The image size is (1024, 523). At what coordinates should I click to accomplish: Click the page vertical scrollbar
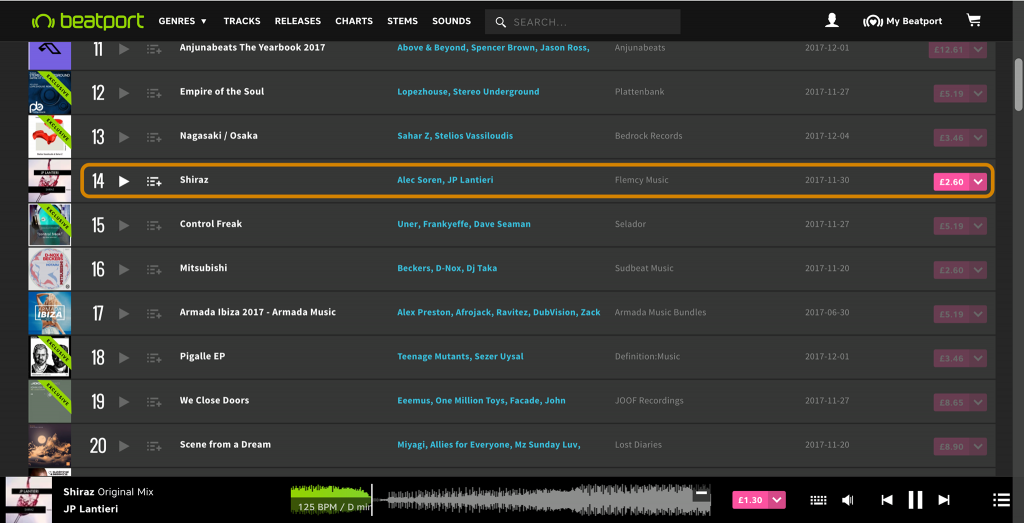1018,85
